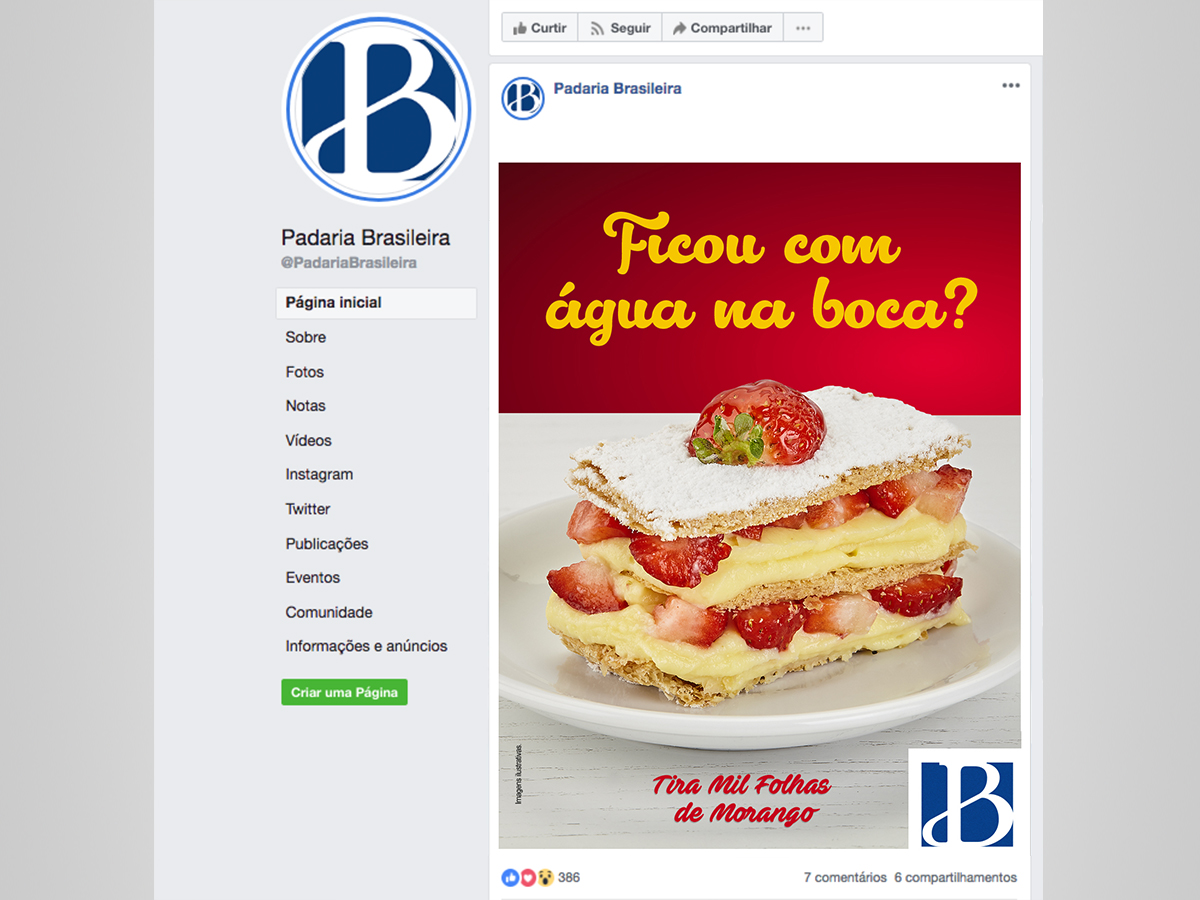Share the page via Compartilhar
This screenshot has width=1200, height=900.
[x=722, y=28]
